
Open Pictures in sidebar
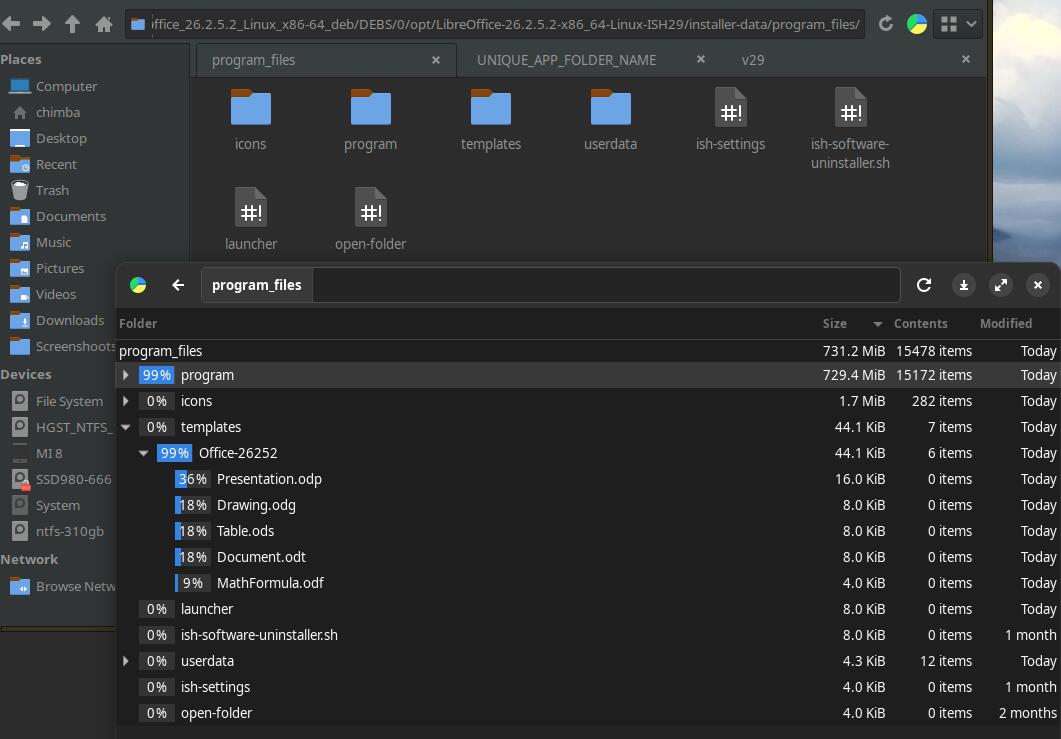point(60,269)
